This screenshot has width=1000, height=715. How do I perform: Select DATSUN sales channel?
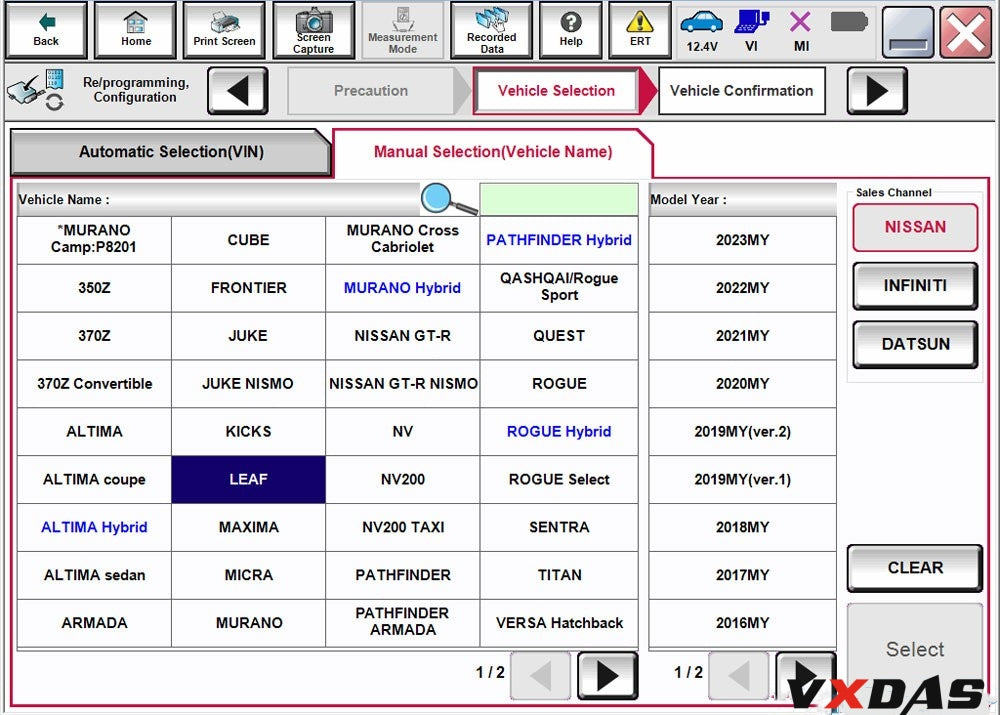[x=915, y=344]
